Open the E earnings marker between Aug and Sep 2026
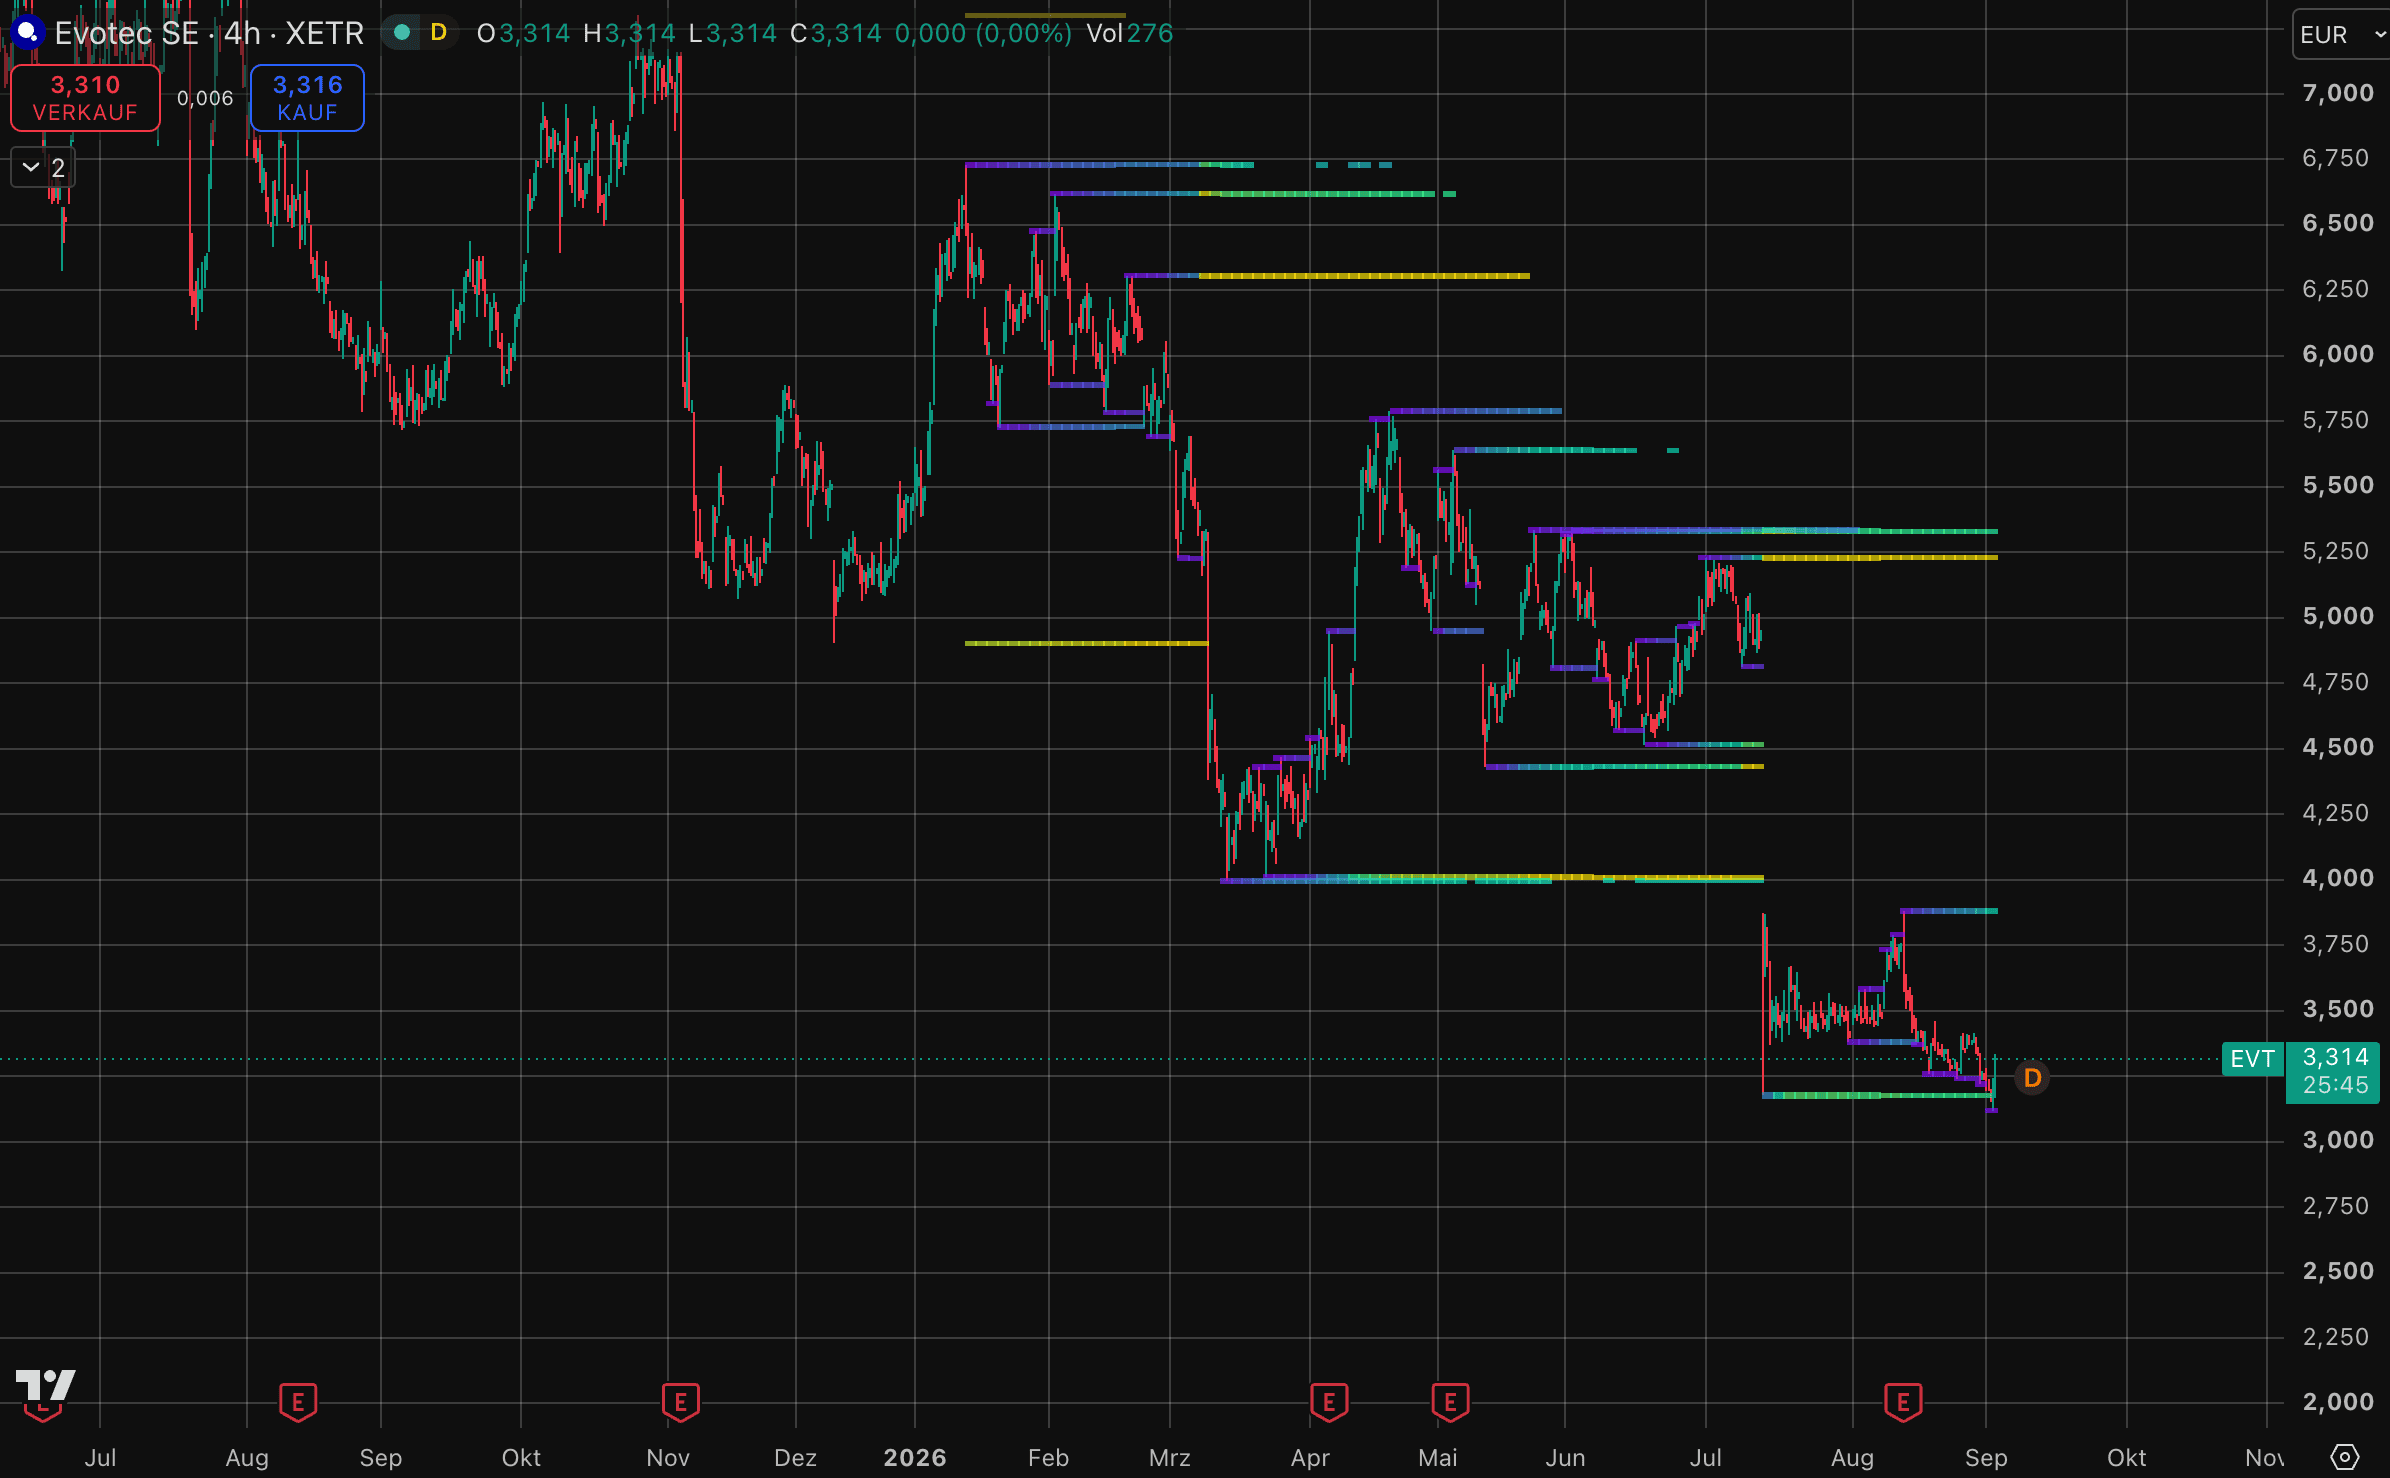Screen dimensions: 2390x1478 point(1903,1402)
